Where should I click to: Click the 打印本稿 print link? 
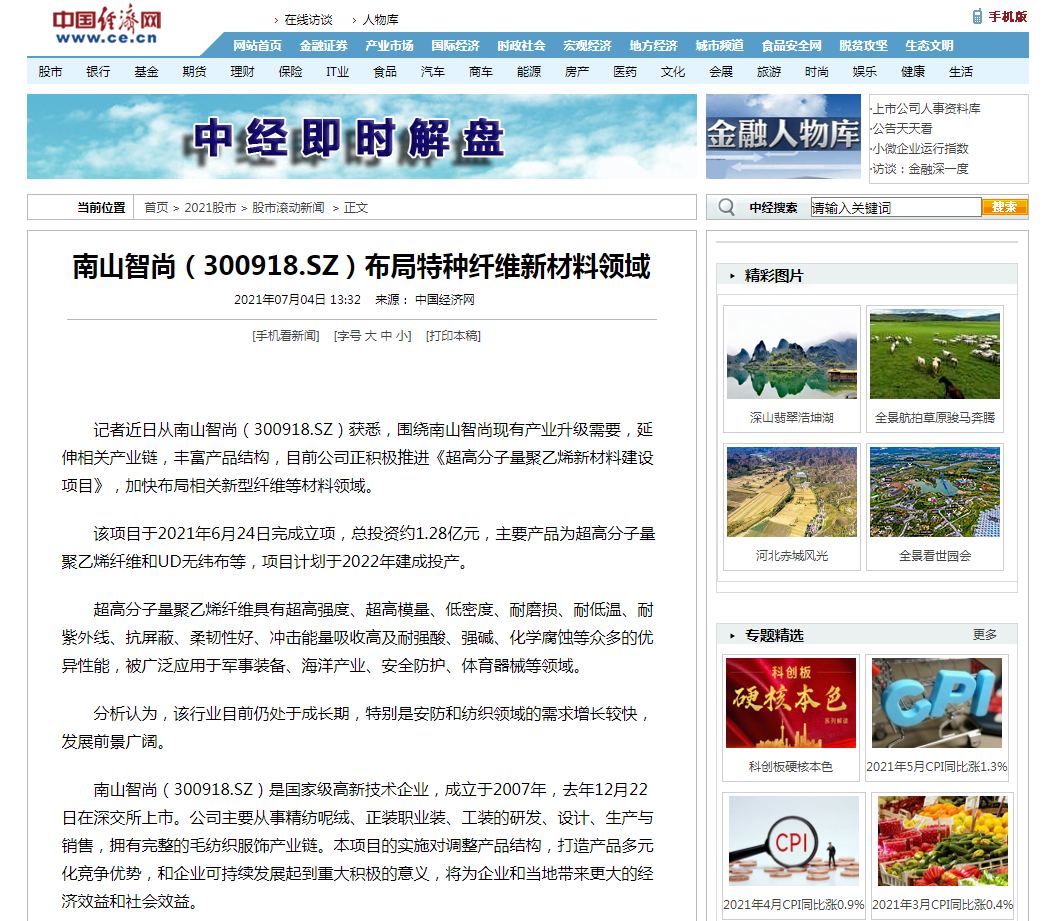pos(453,336)
